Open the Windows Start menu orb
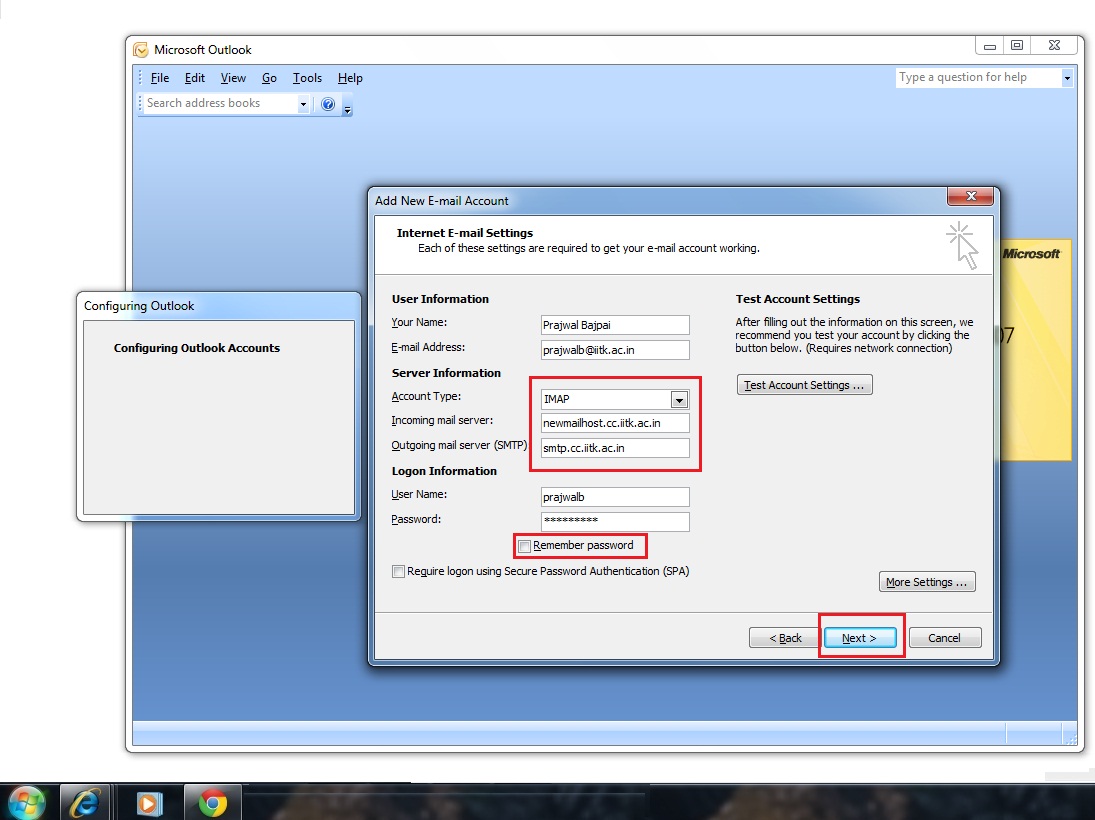Viewport: 1095px width, 820px height. click(25, 803)
